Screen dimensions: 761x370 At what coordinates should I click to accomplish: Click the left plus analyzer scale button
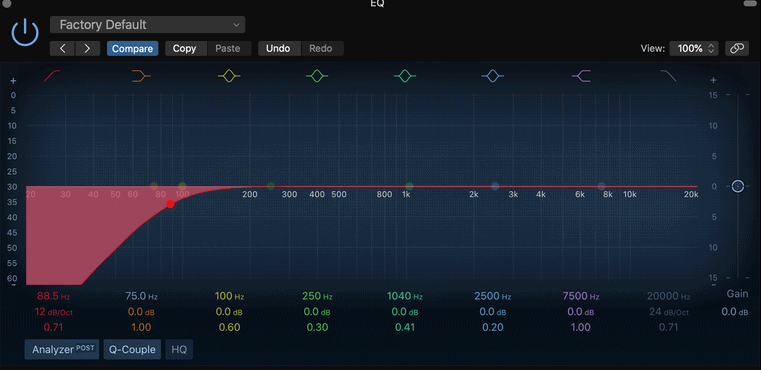[14, 81]
